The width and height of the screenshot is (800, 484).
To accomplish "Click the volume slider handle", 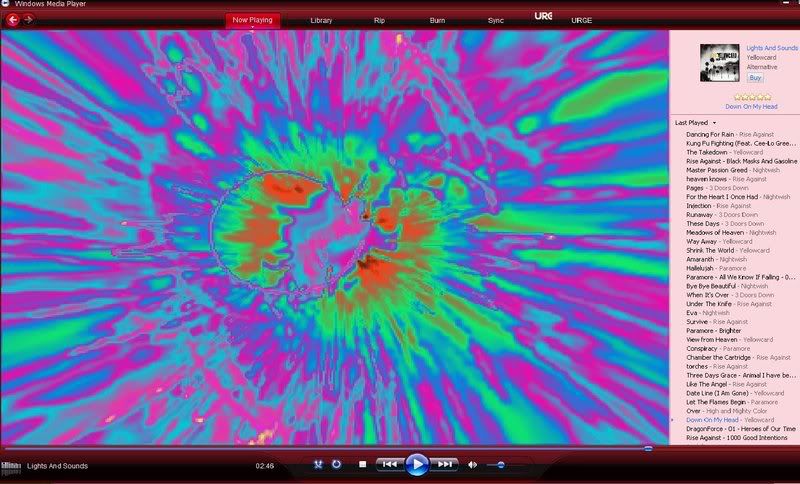I will coord(501,465).
